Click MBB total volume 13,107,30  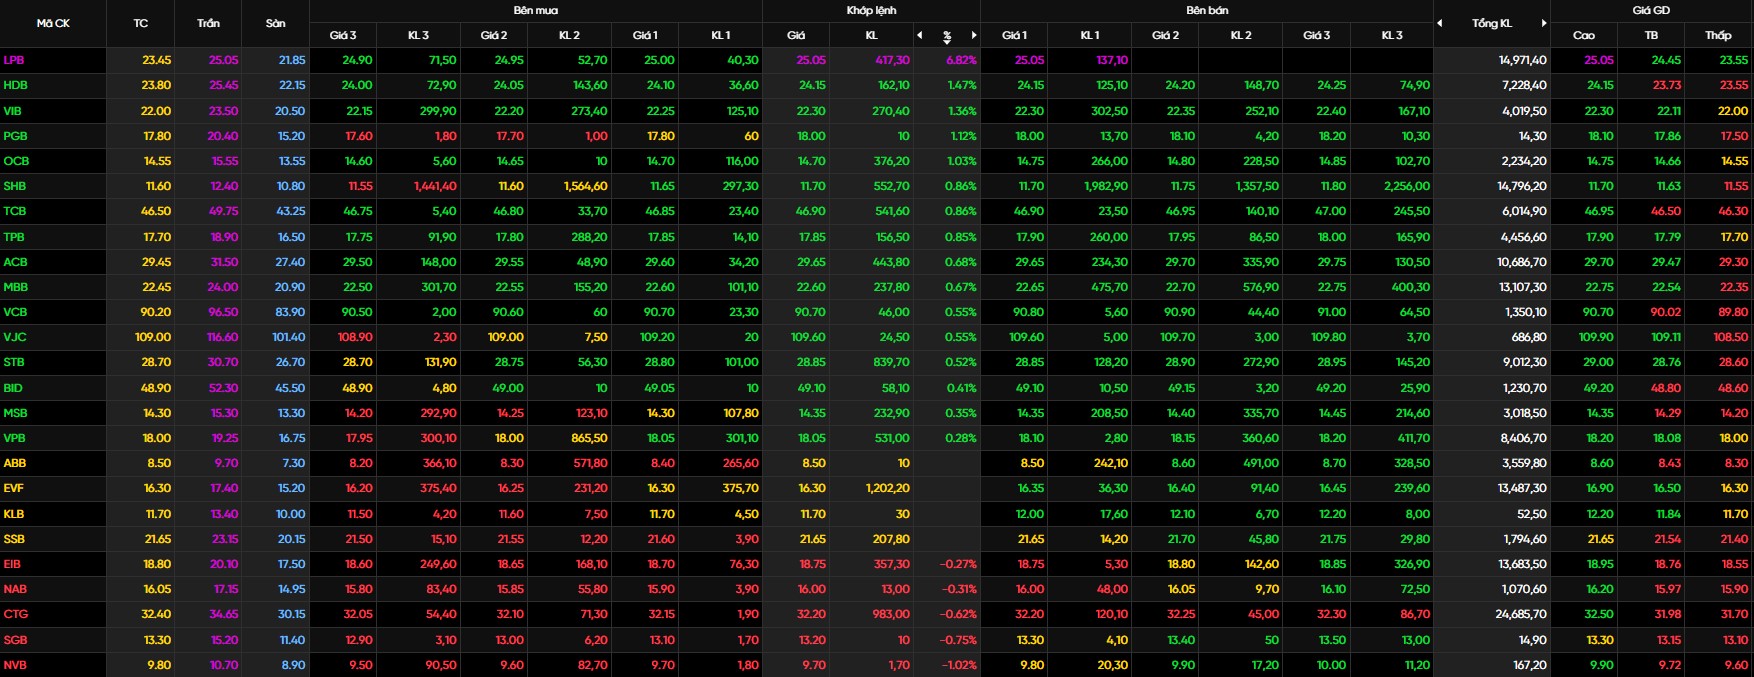tap(1522, 287)
